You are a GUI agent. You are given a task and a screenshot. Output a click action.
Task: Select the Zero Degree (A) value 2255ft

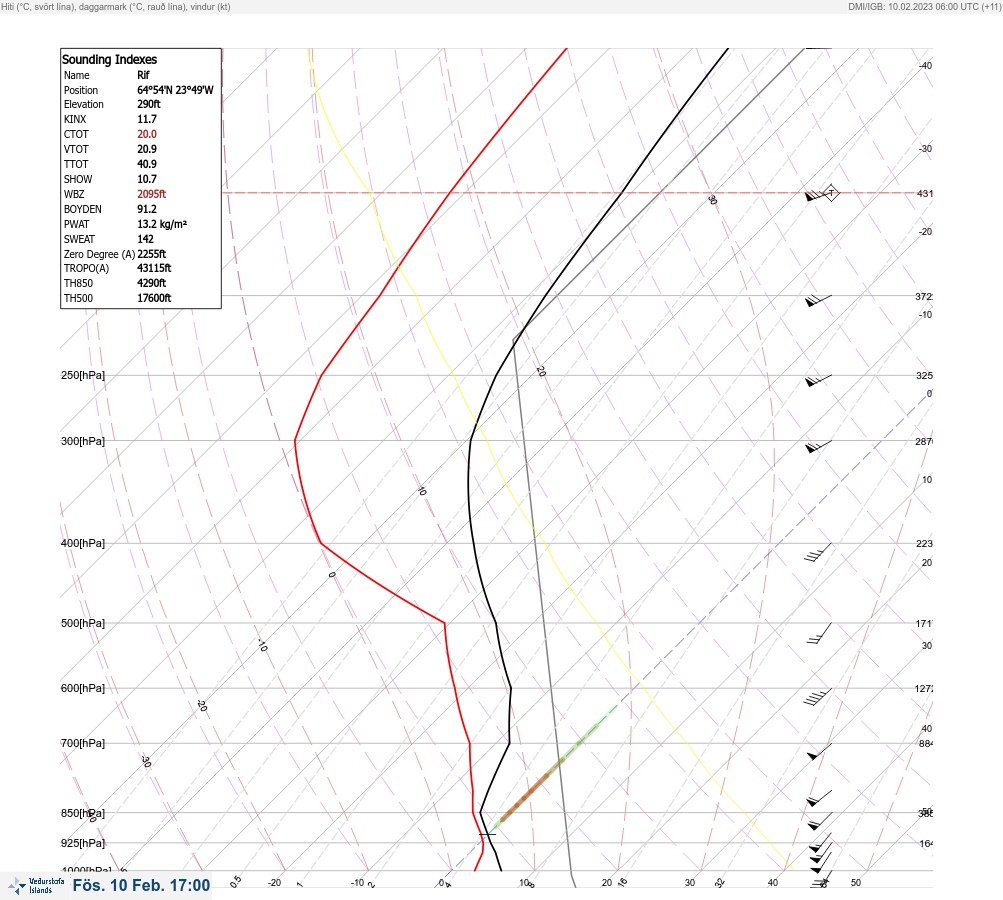tap(152, 254)
